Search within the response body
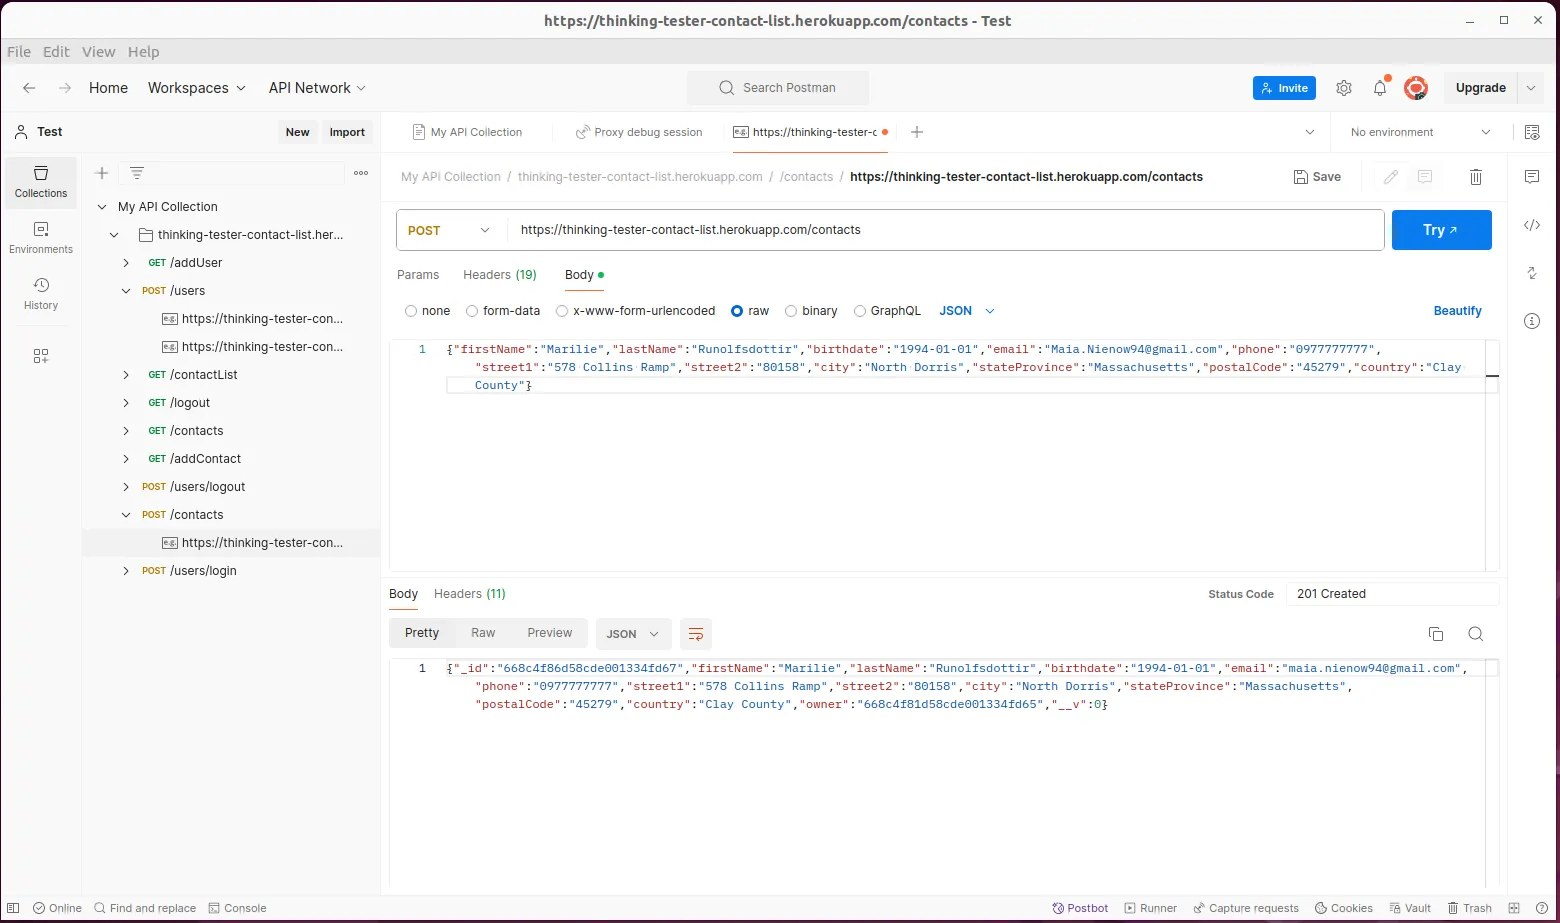Viewport: 1560px width, 923px height. click(x=1475, y=634)
